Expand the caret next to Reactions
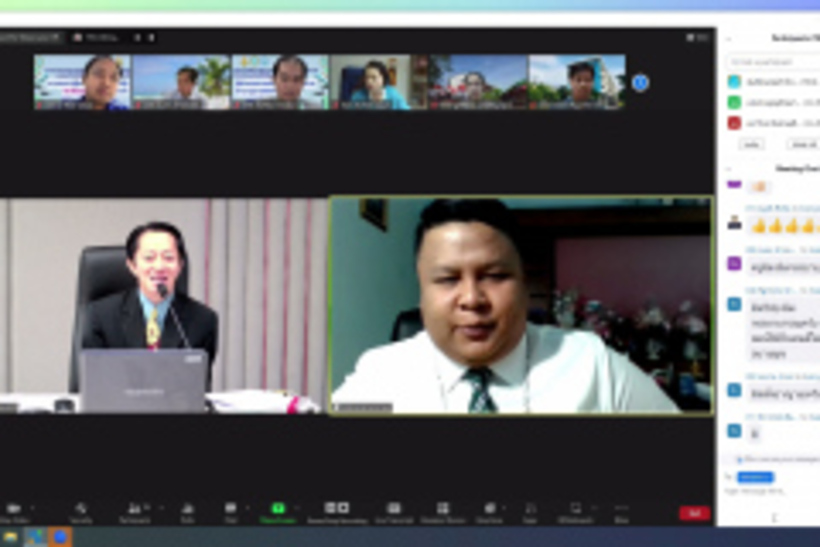Screen dimensions: 820x547 504,508
